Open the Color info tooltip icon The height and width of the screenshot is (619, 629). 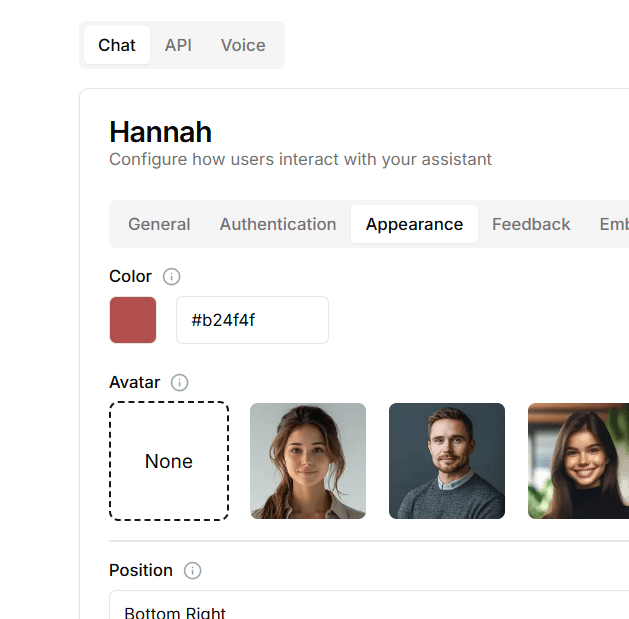pyautogui.click(x=171, y=277)
